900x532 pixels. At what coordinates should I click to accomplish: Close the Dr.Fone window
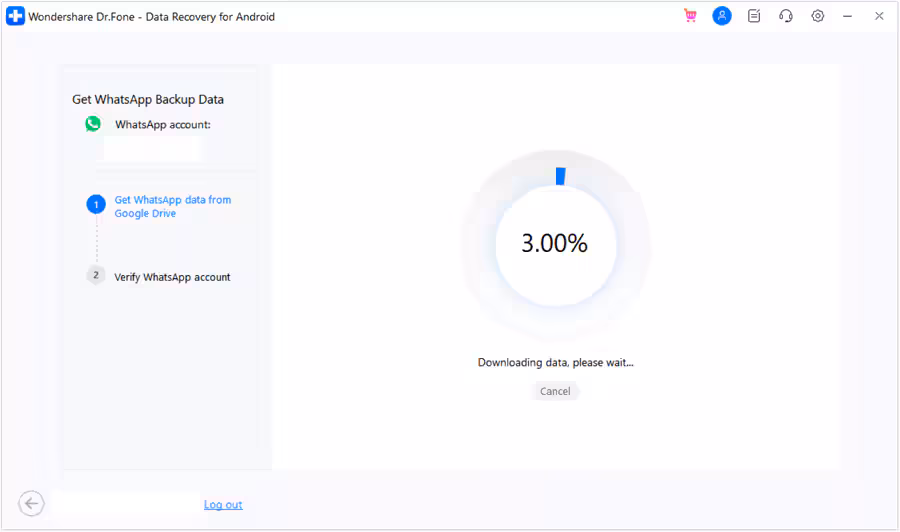pos(879,16)
